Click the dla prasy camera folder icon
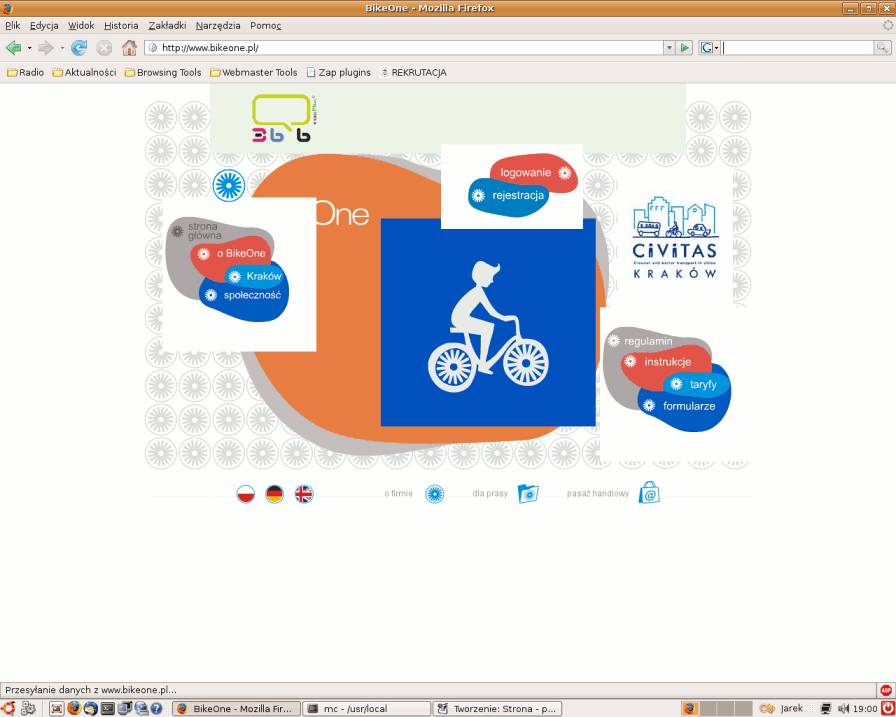Image resolution: width=896 pixels, height=717 pixels. point(528,494)
